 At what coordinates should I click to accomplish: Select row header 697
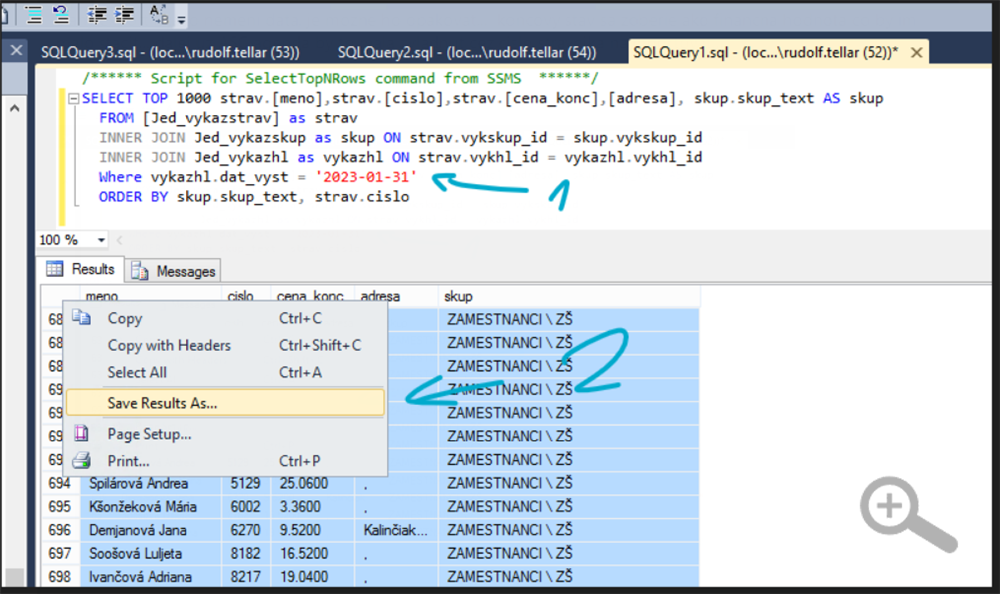[61, 553]
